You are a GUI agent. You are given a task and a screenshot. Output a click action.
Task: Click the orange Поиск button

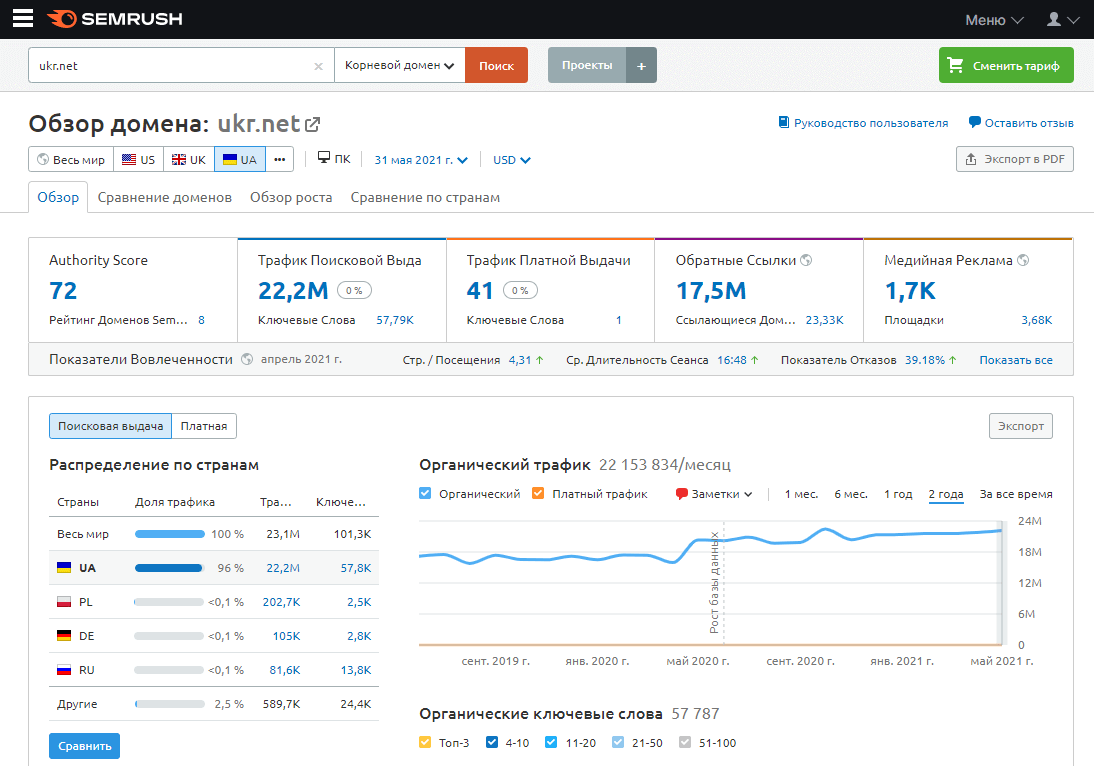pyautogui.click(x=496, y=66)
